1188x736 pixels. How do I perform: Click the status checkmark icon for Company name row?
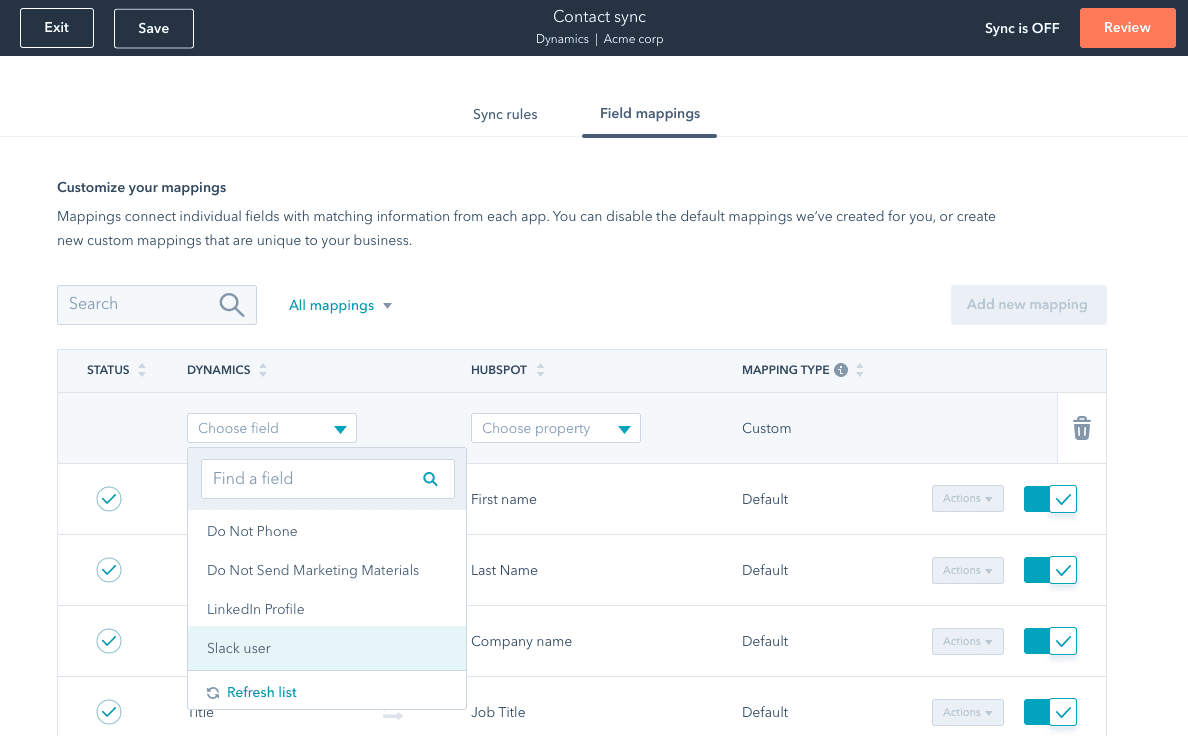click(109, 641)
